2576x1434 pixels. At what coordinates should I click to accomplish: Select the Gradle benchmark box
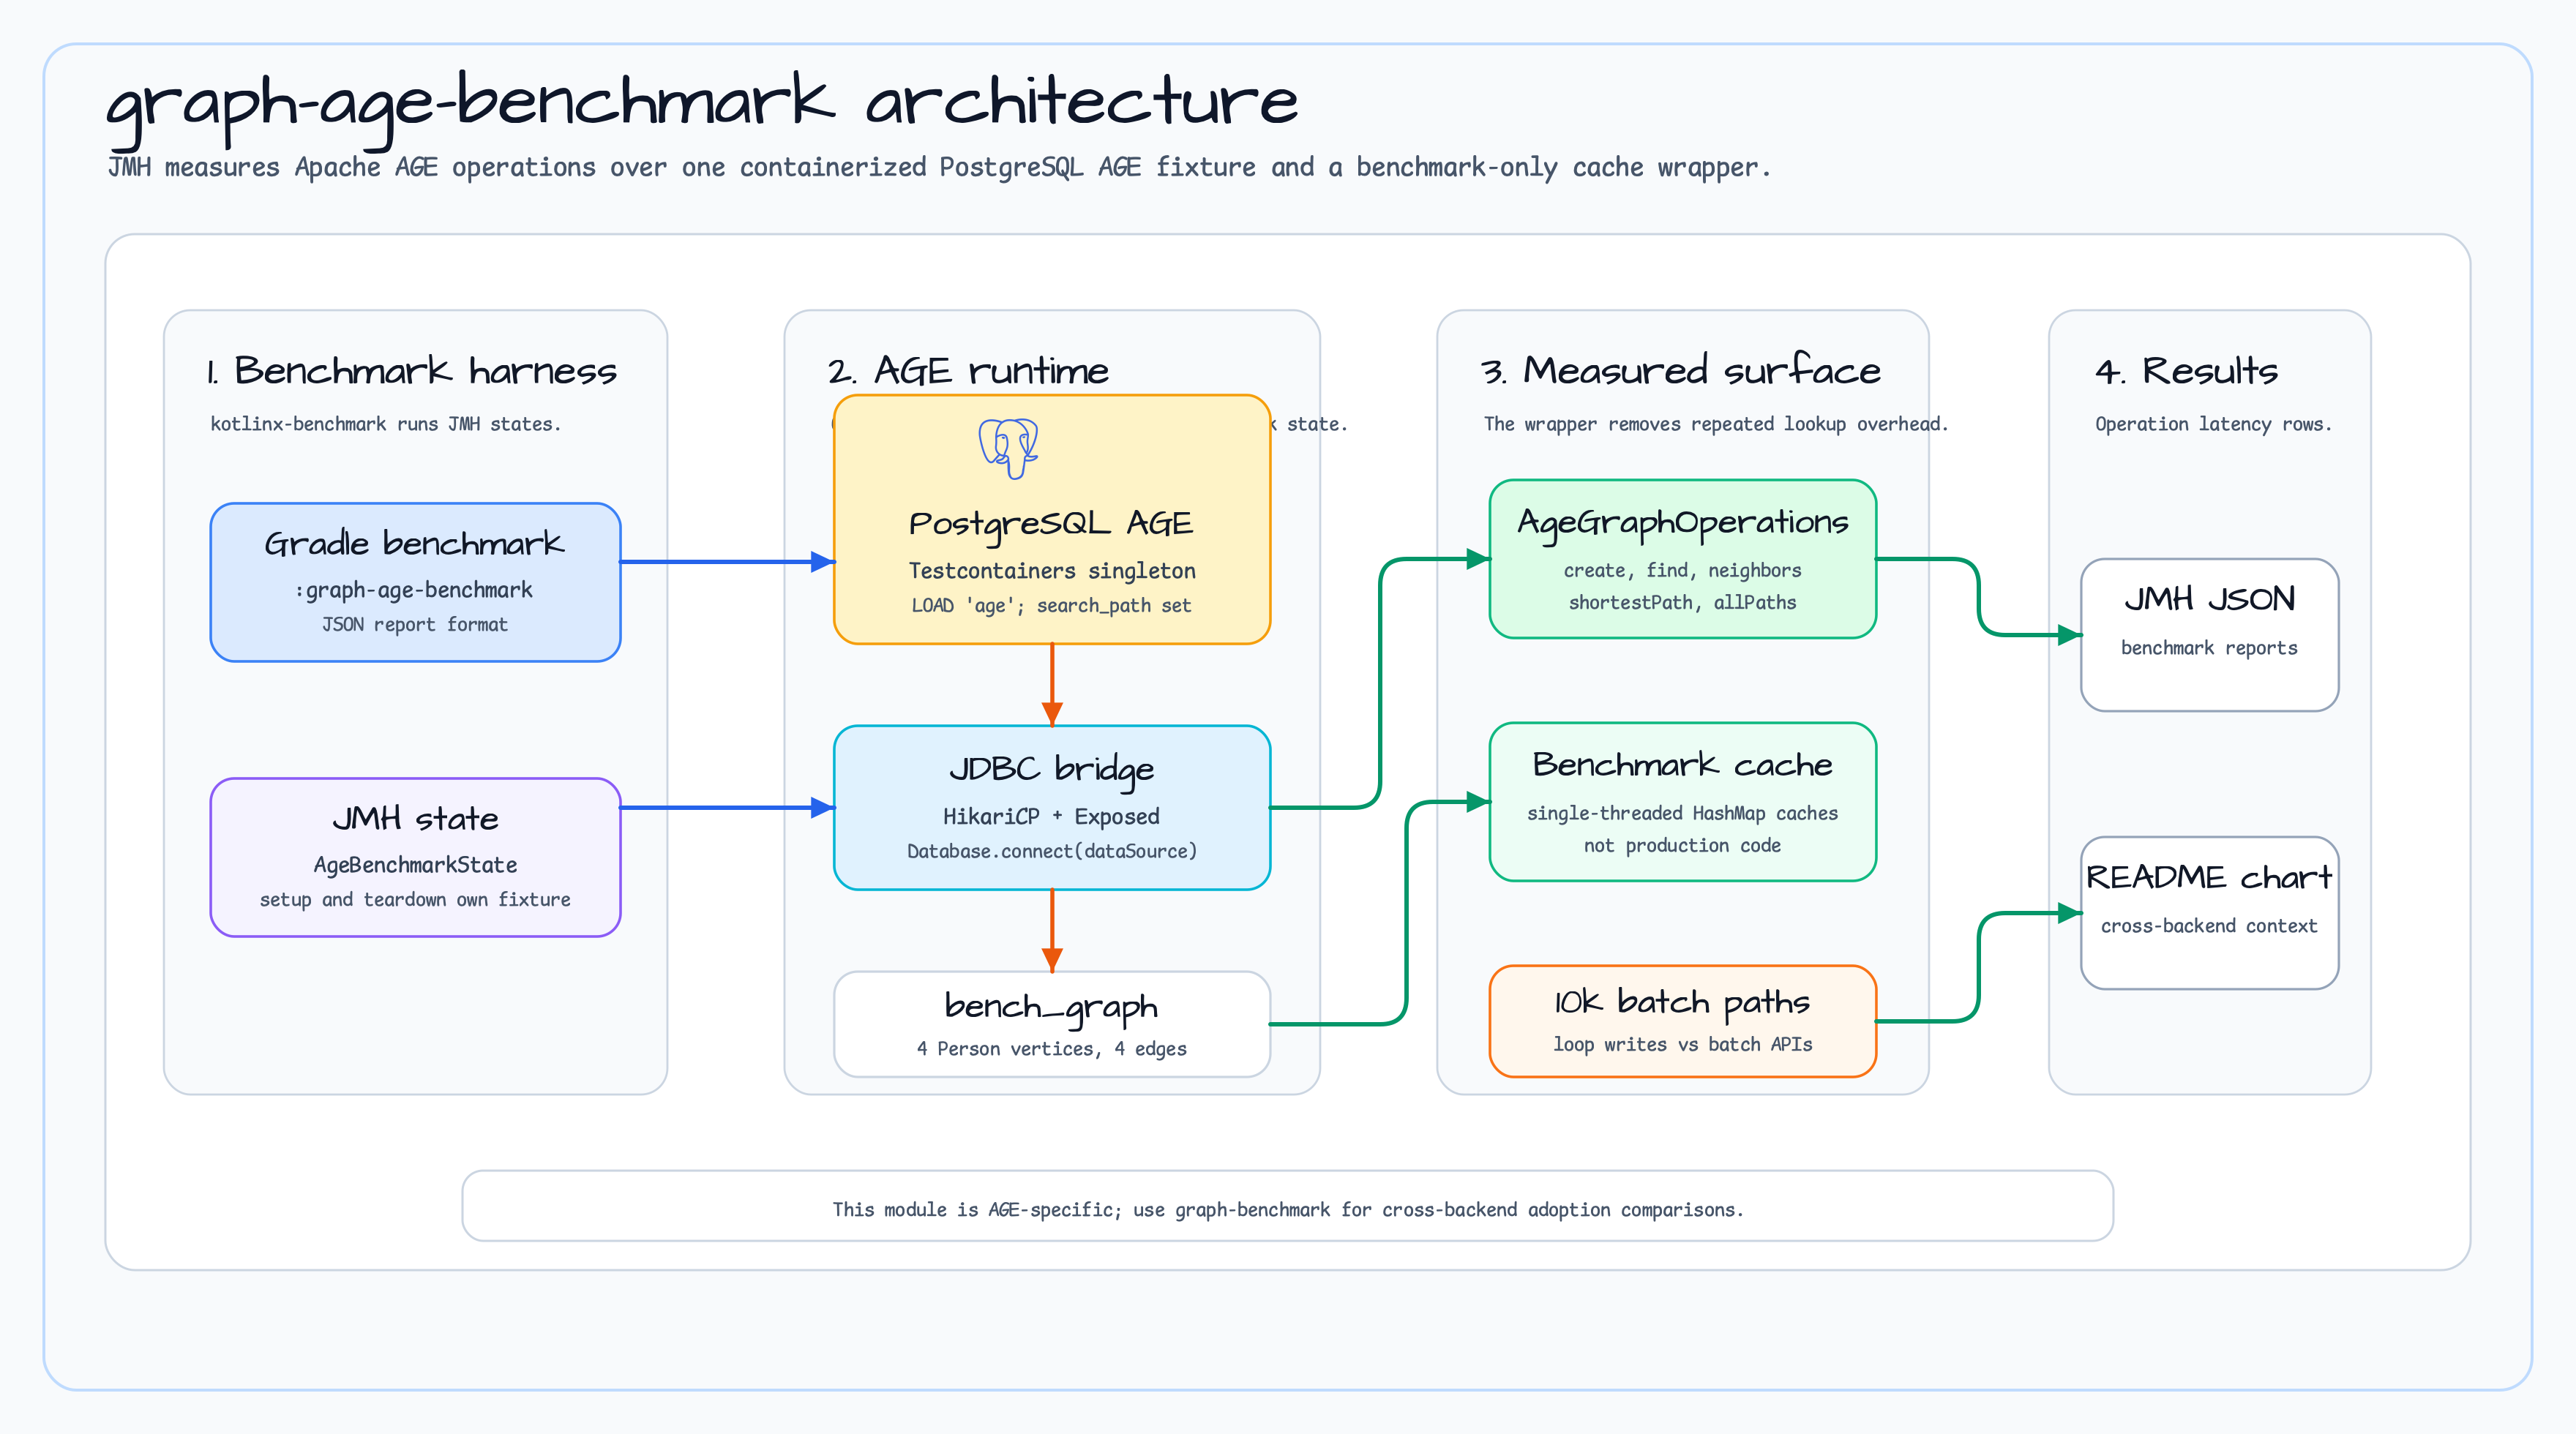pyautogui.click(x=415, y=582)
